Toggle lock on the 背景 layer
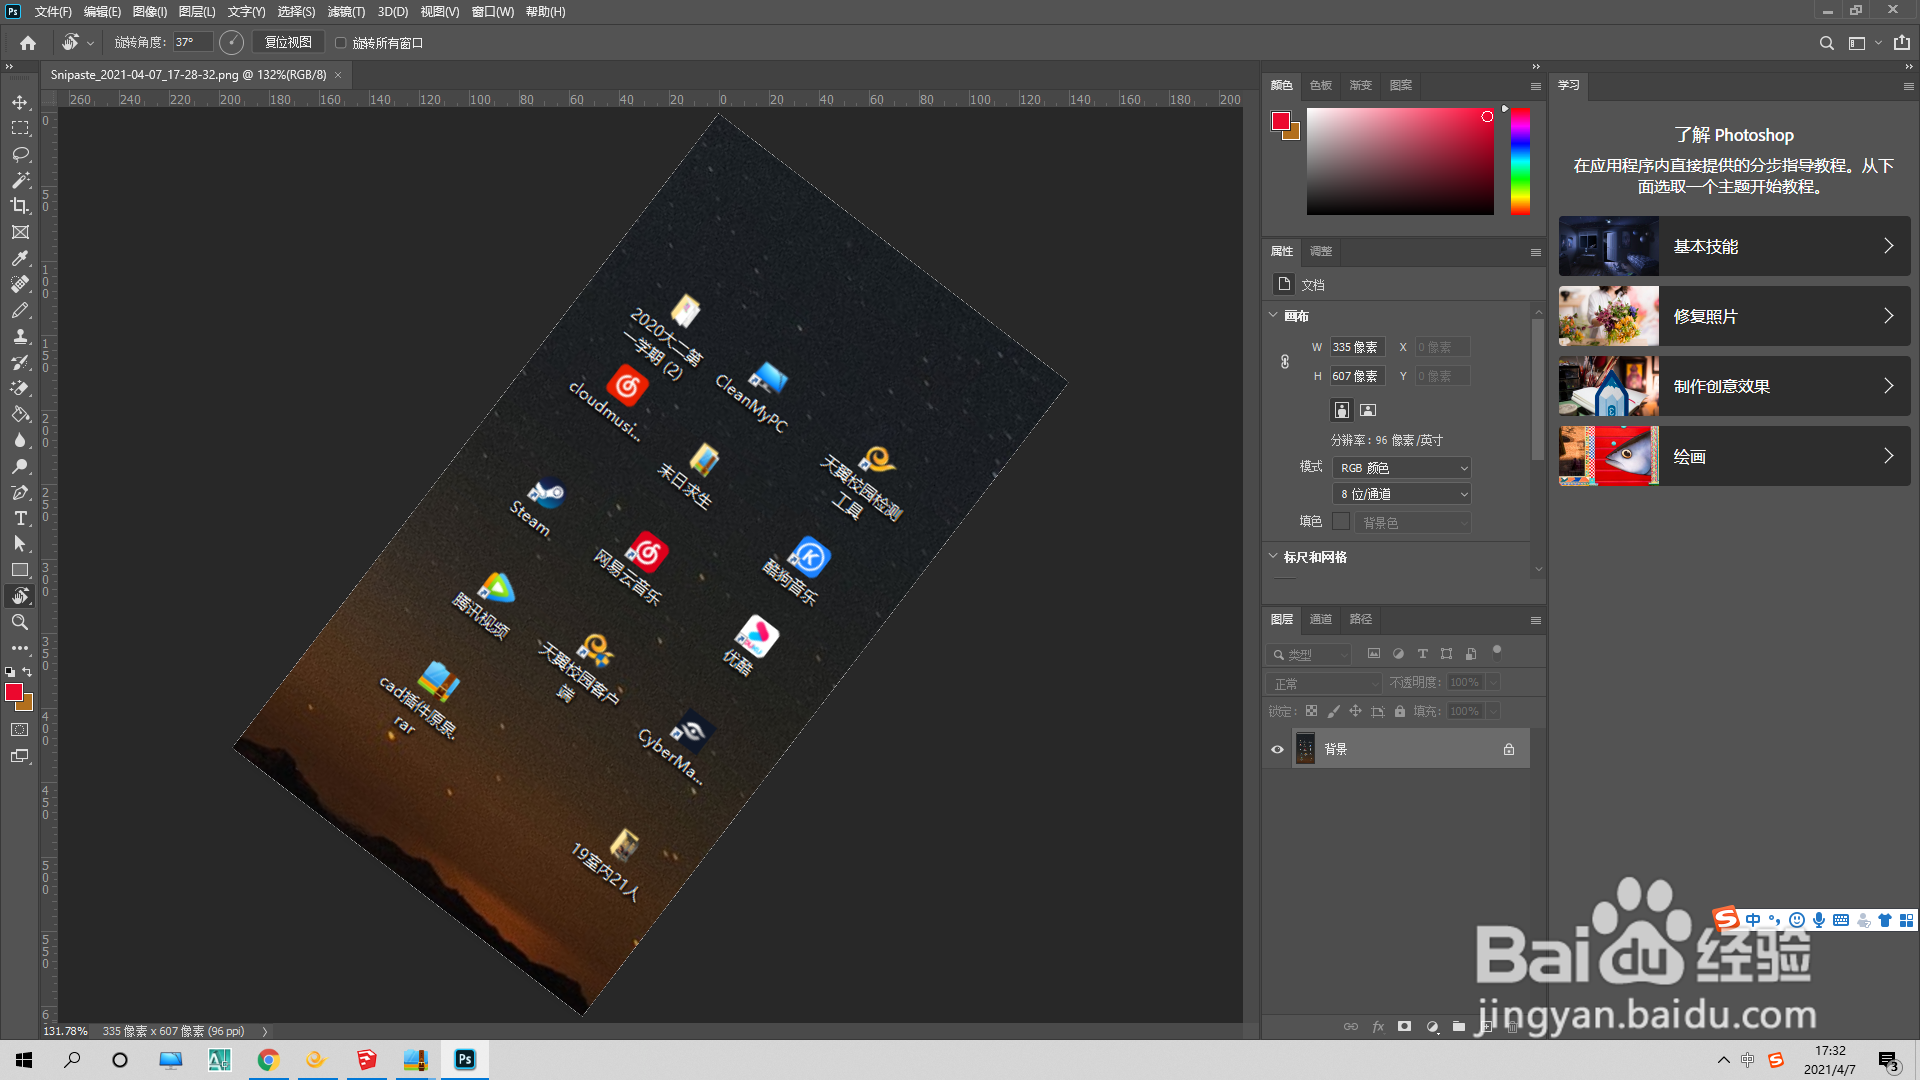Screen dimensions: 1920x1080 pos(1509,749)
